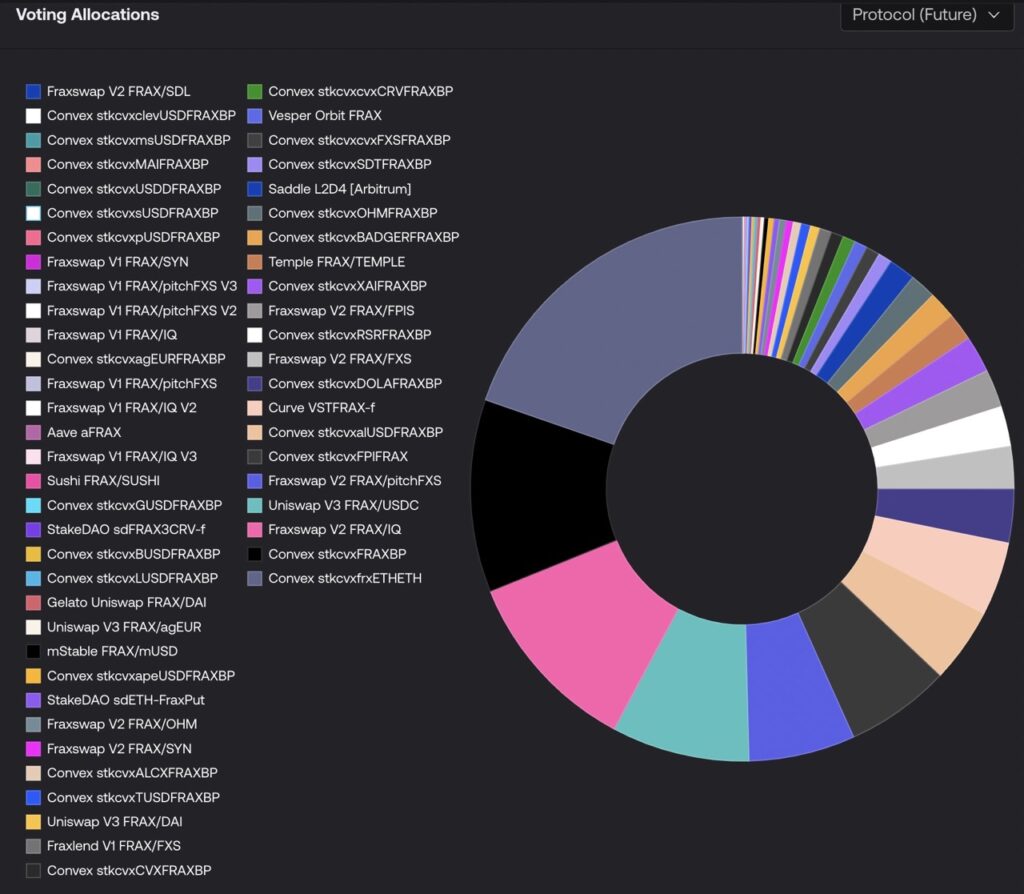Click the Voting Allocations heading
The width and height of the screenshot is (1024, 894).
pos(88,14)
